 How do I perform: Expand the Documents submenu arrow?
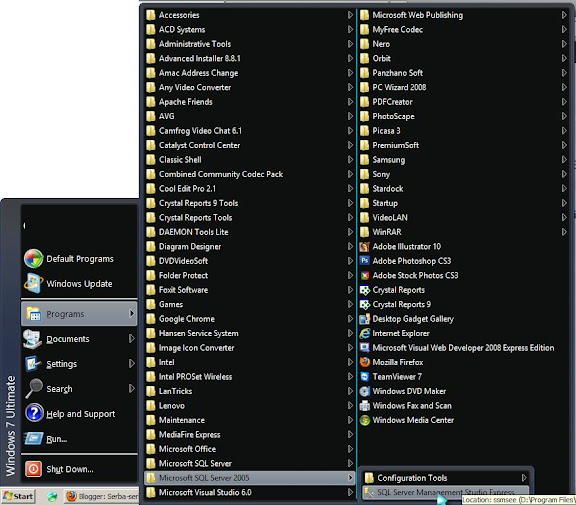(x=132, y=339)
